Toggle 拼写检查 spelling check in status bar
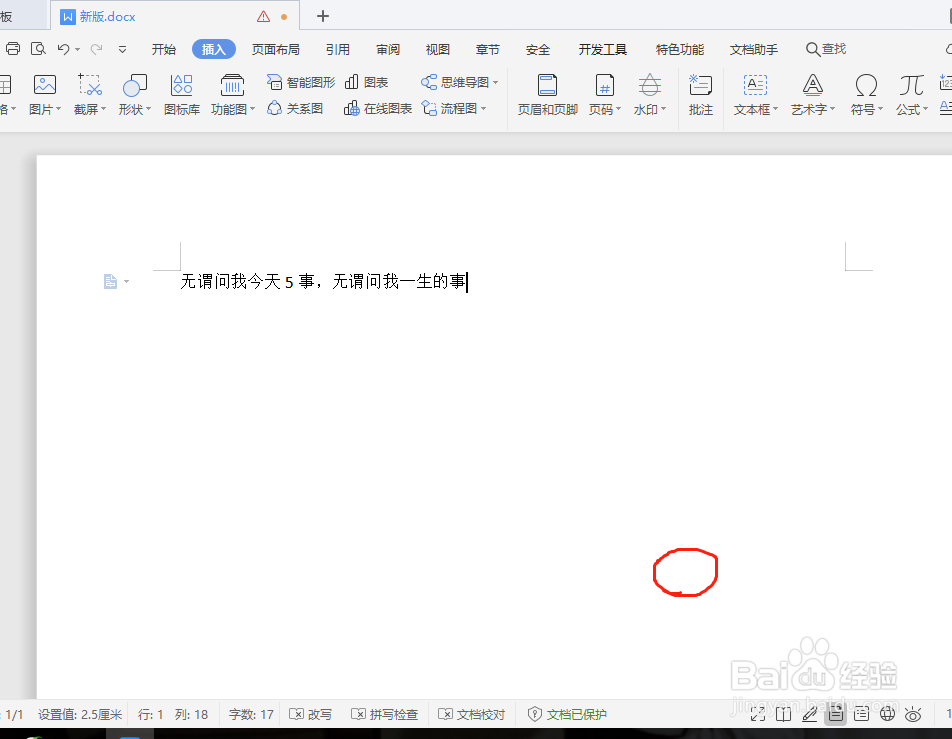The width and height of the screenshot is (952, 739). (x=386, y=714)
